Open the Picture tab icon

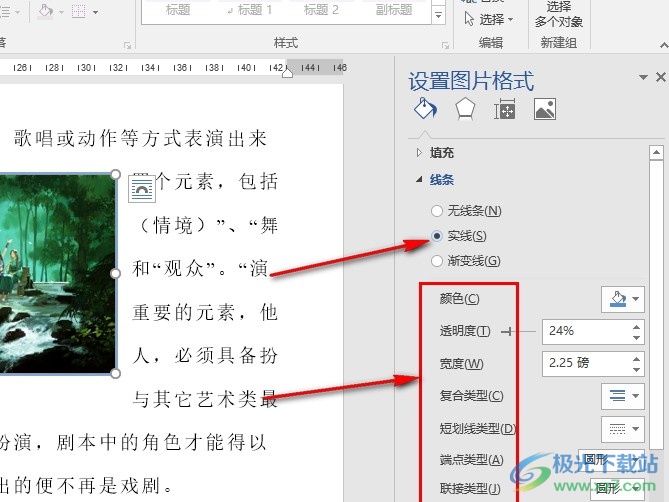tap(545, 109)
